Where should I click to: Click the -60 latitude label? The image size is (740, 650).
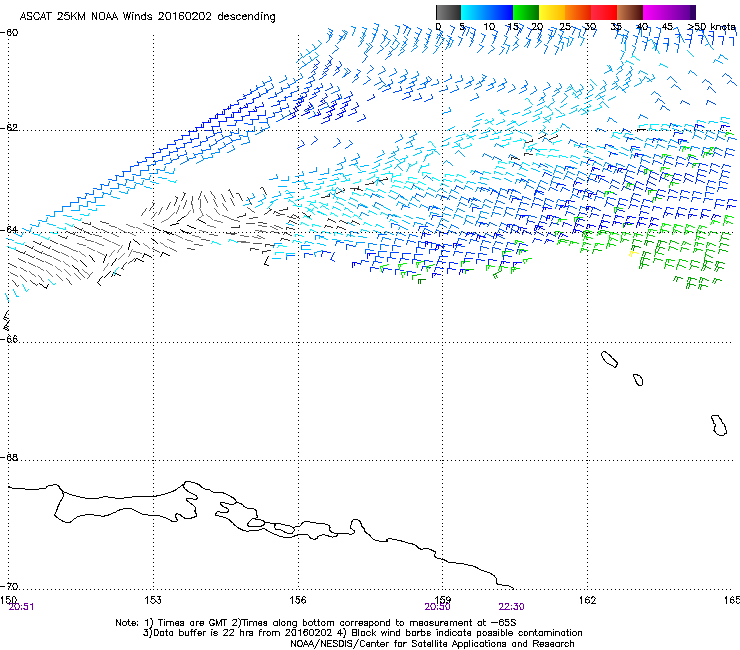9,33
